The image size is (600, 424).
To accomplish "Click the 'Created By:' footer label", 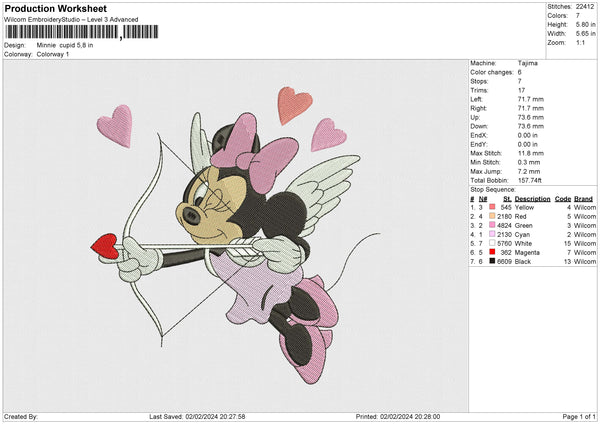I will pyautogui.click(x=21, y=416).
